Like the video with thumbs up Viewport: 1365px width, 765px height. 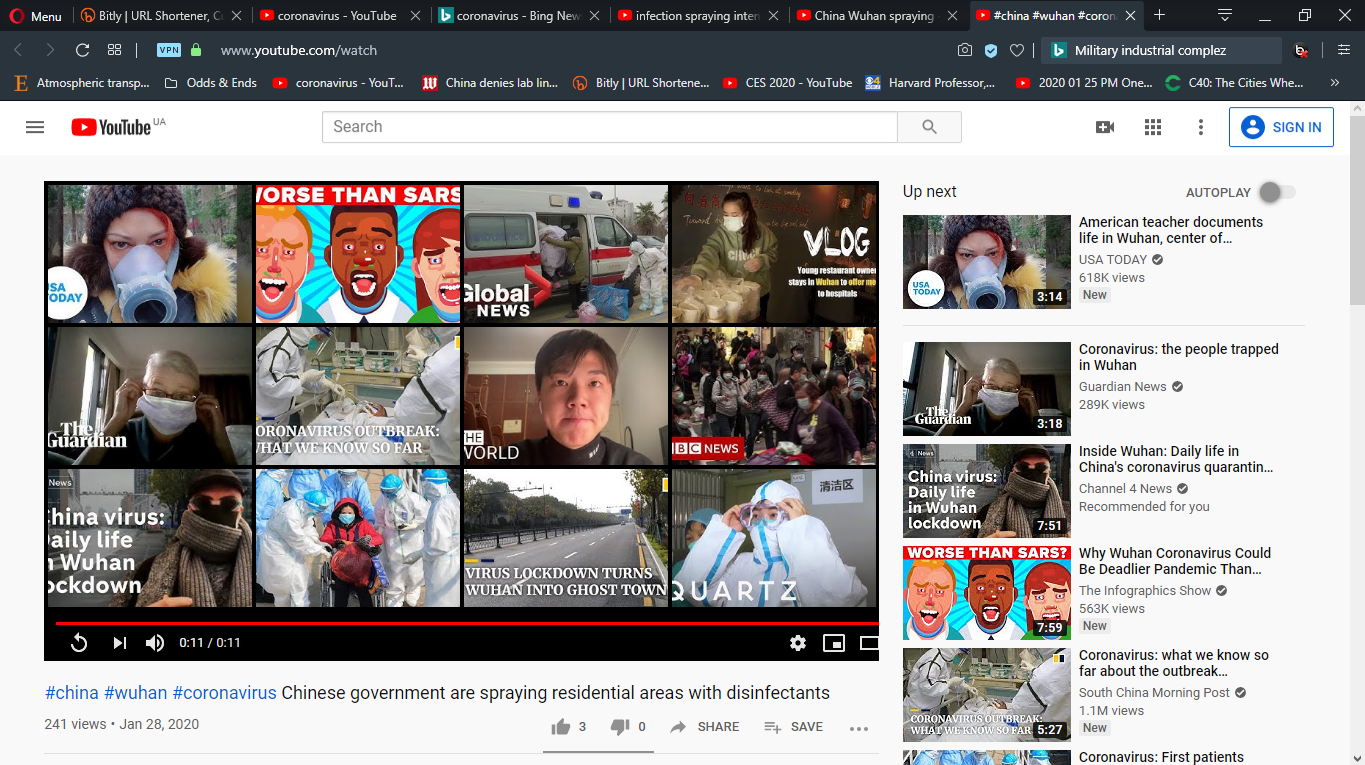[569, 727]
